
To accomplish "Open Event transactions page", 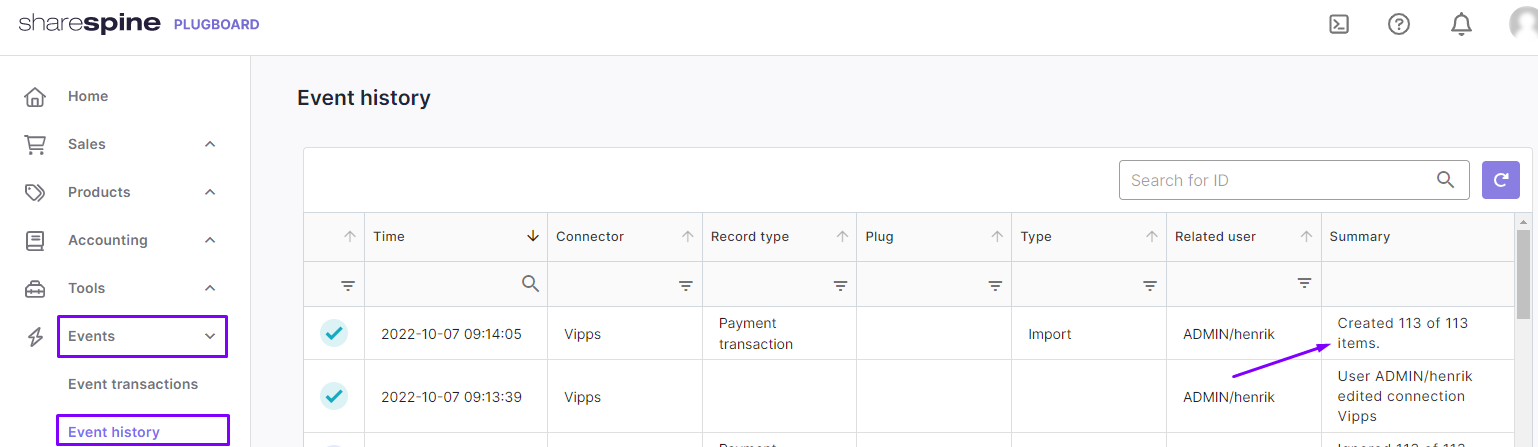I will pyautogui.click(x=133, y=384).
